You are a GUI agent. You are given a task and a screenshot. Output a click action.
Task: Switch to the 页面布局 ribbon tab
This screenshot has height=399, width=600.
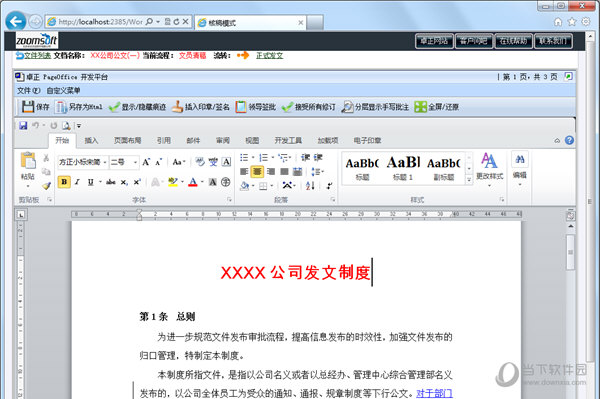[127, 140]
